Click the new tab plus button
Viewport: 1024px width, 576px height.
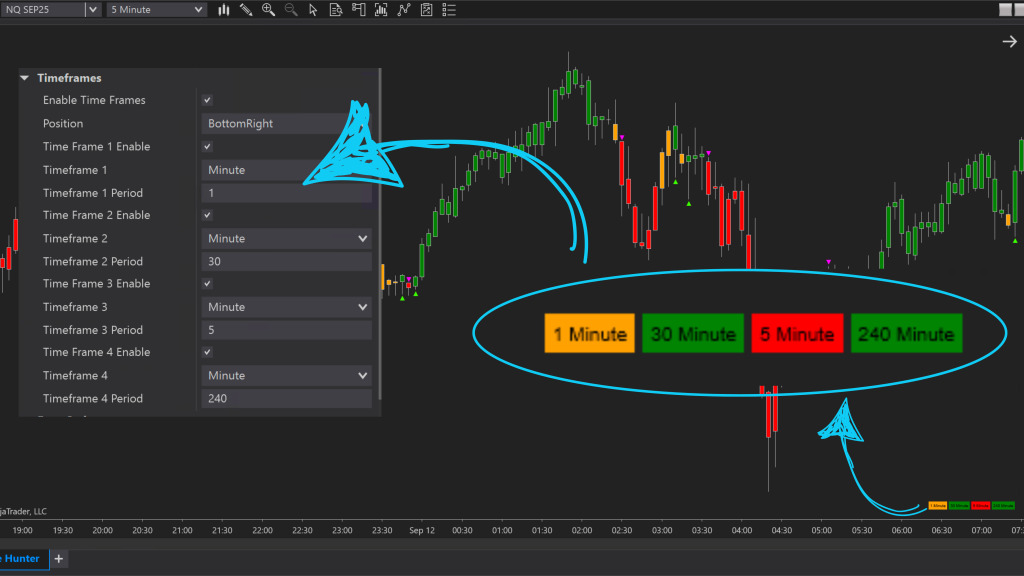(x=58, y=559)
